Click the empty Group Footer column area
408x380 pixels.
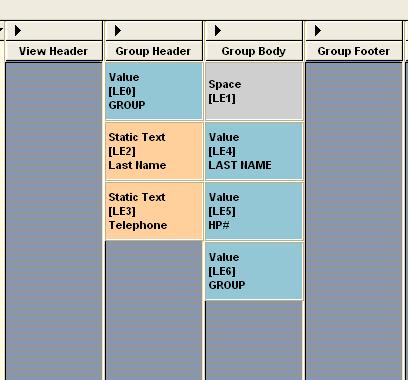354,221
